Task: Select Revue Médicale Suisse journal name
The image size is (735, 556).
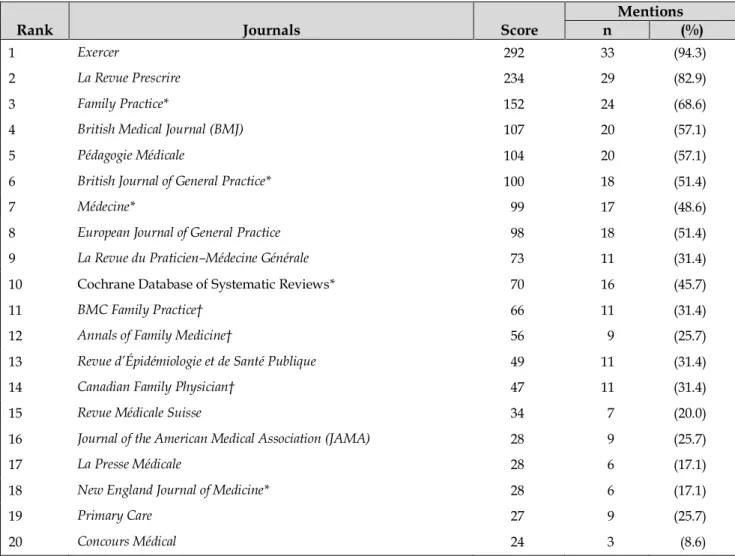Action: tap(139, 413)
